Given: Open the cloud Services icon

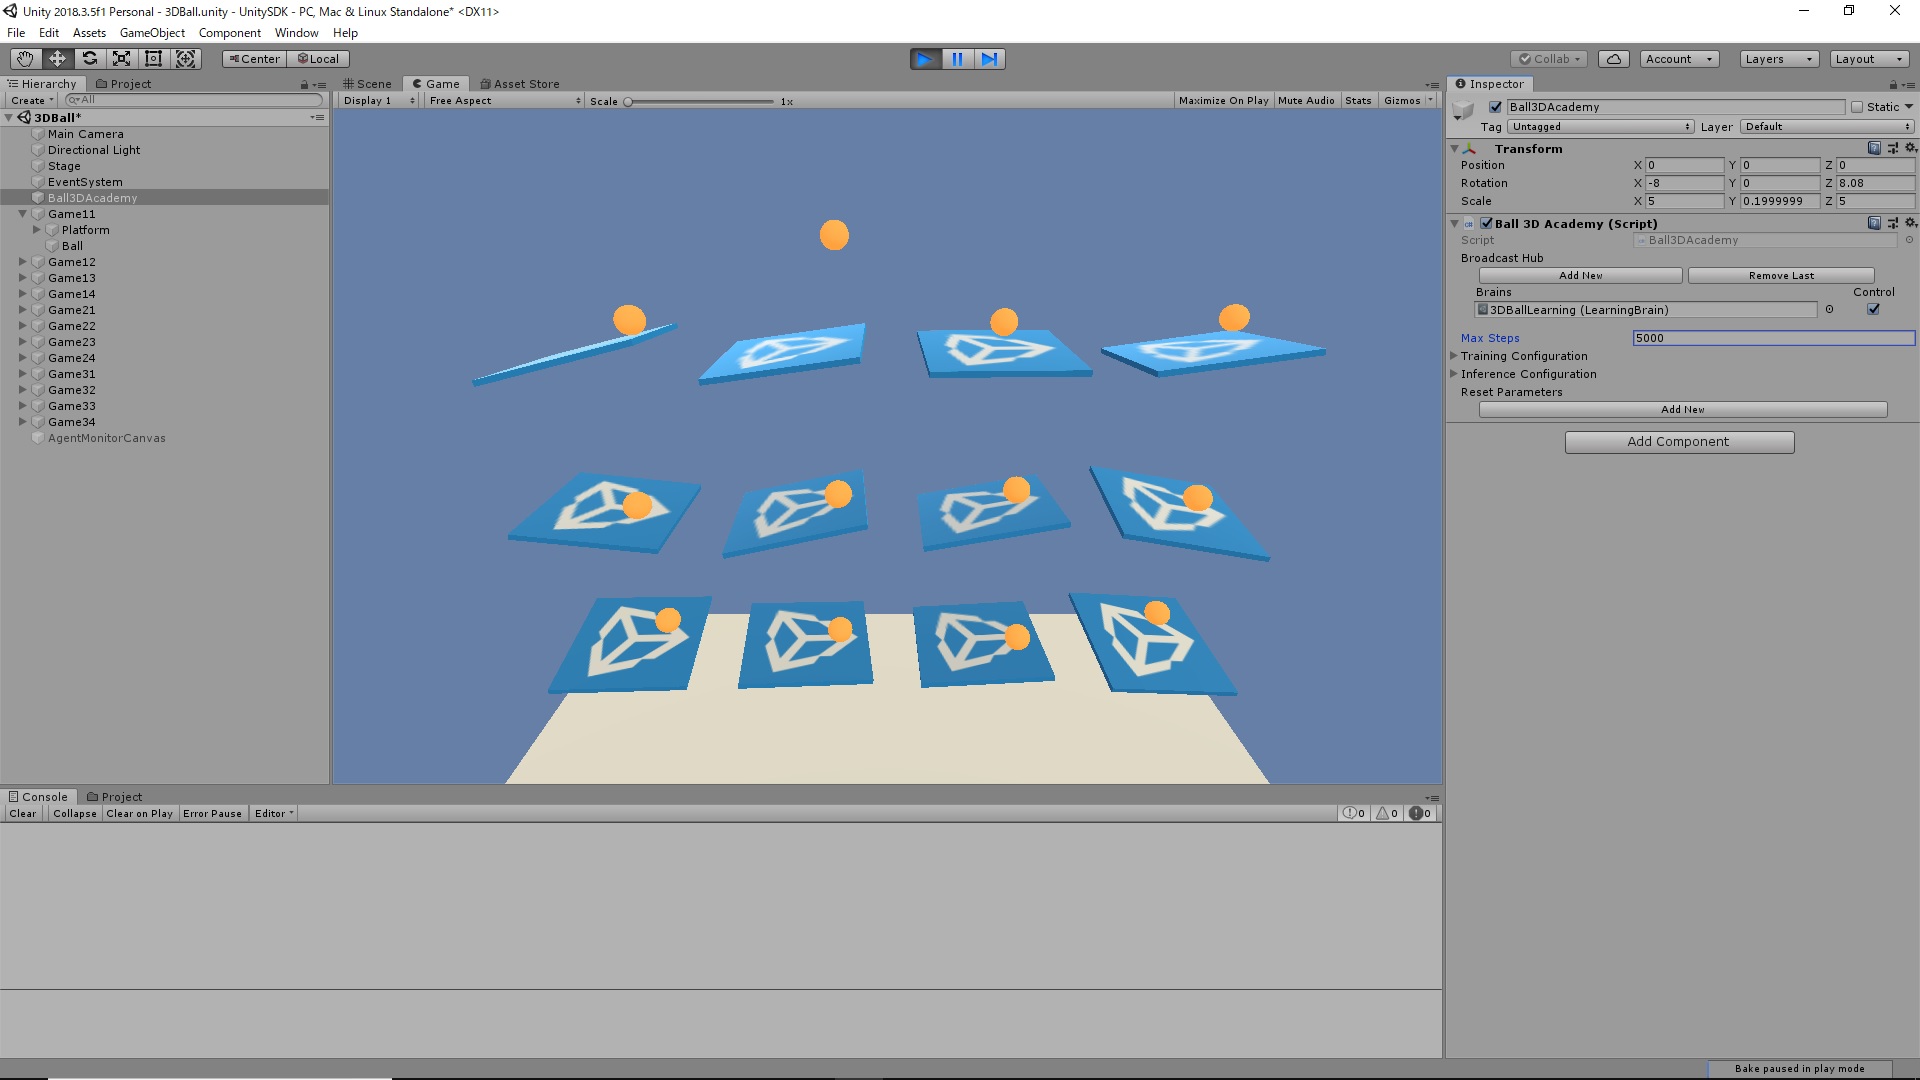Looking at the screenshot, I should (x=1613, y=59).
